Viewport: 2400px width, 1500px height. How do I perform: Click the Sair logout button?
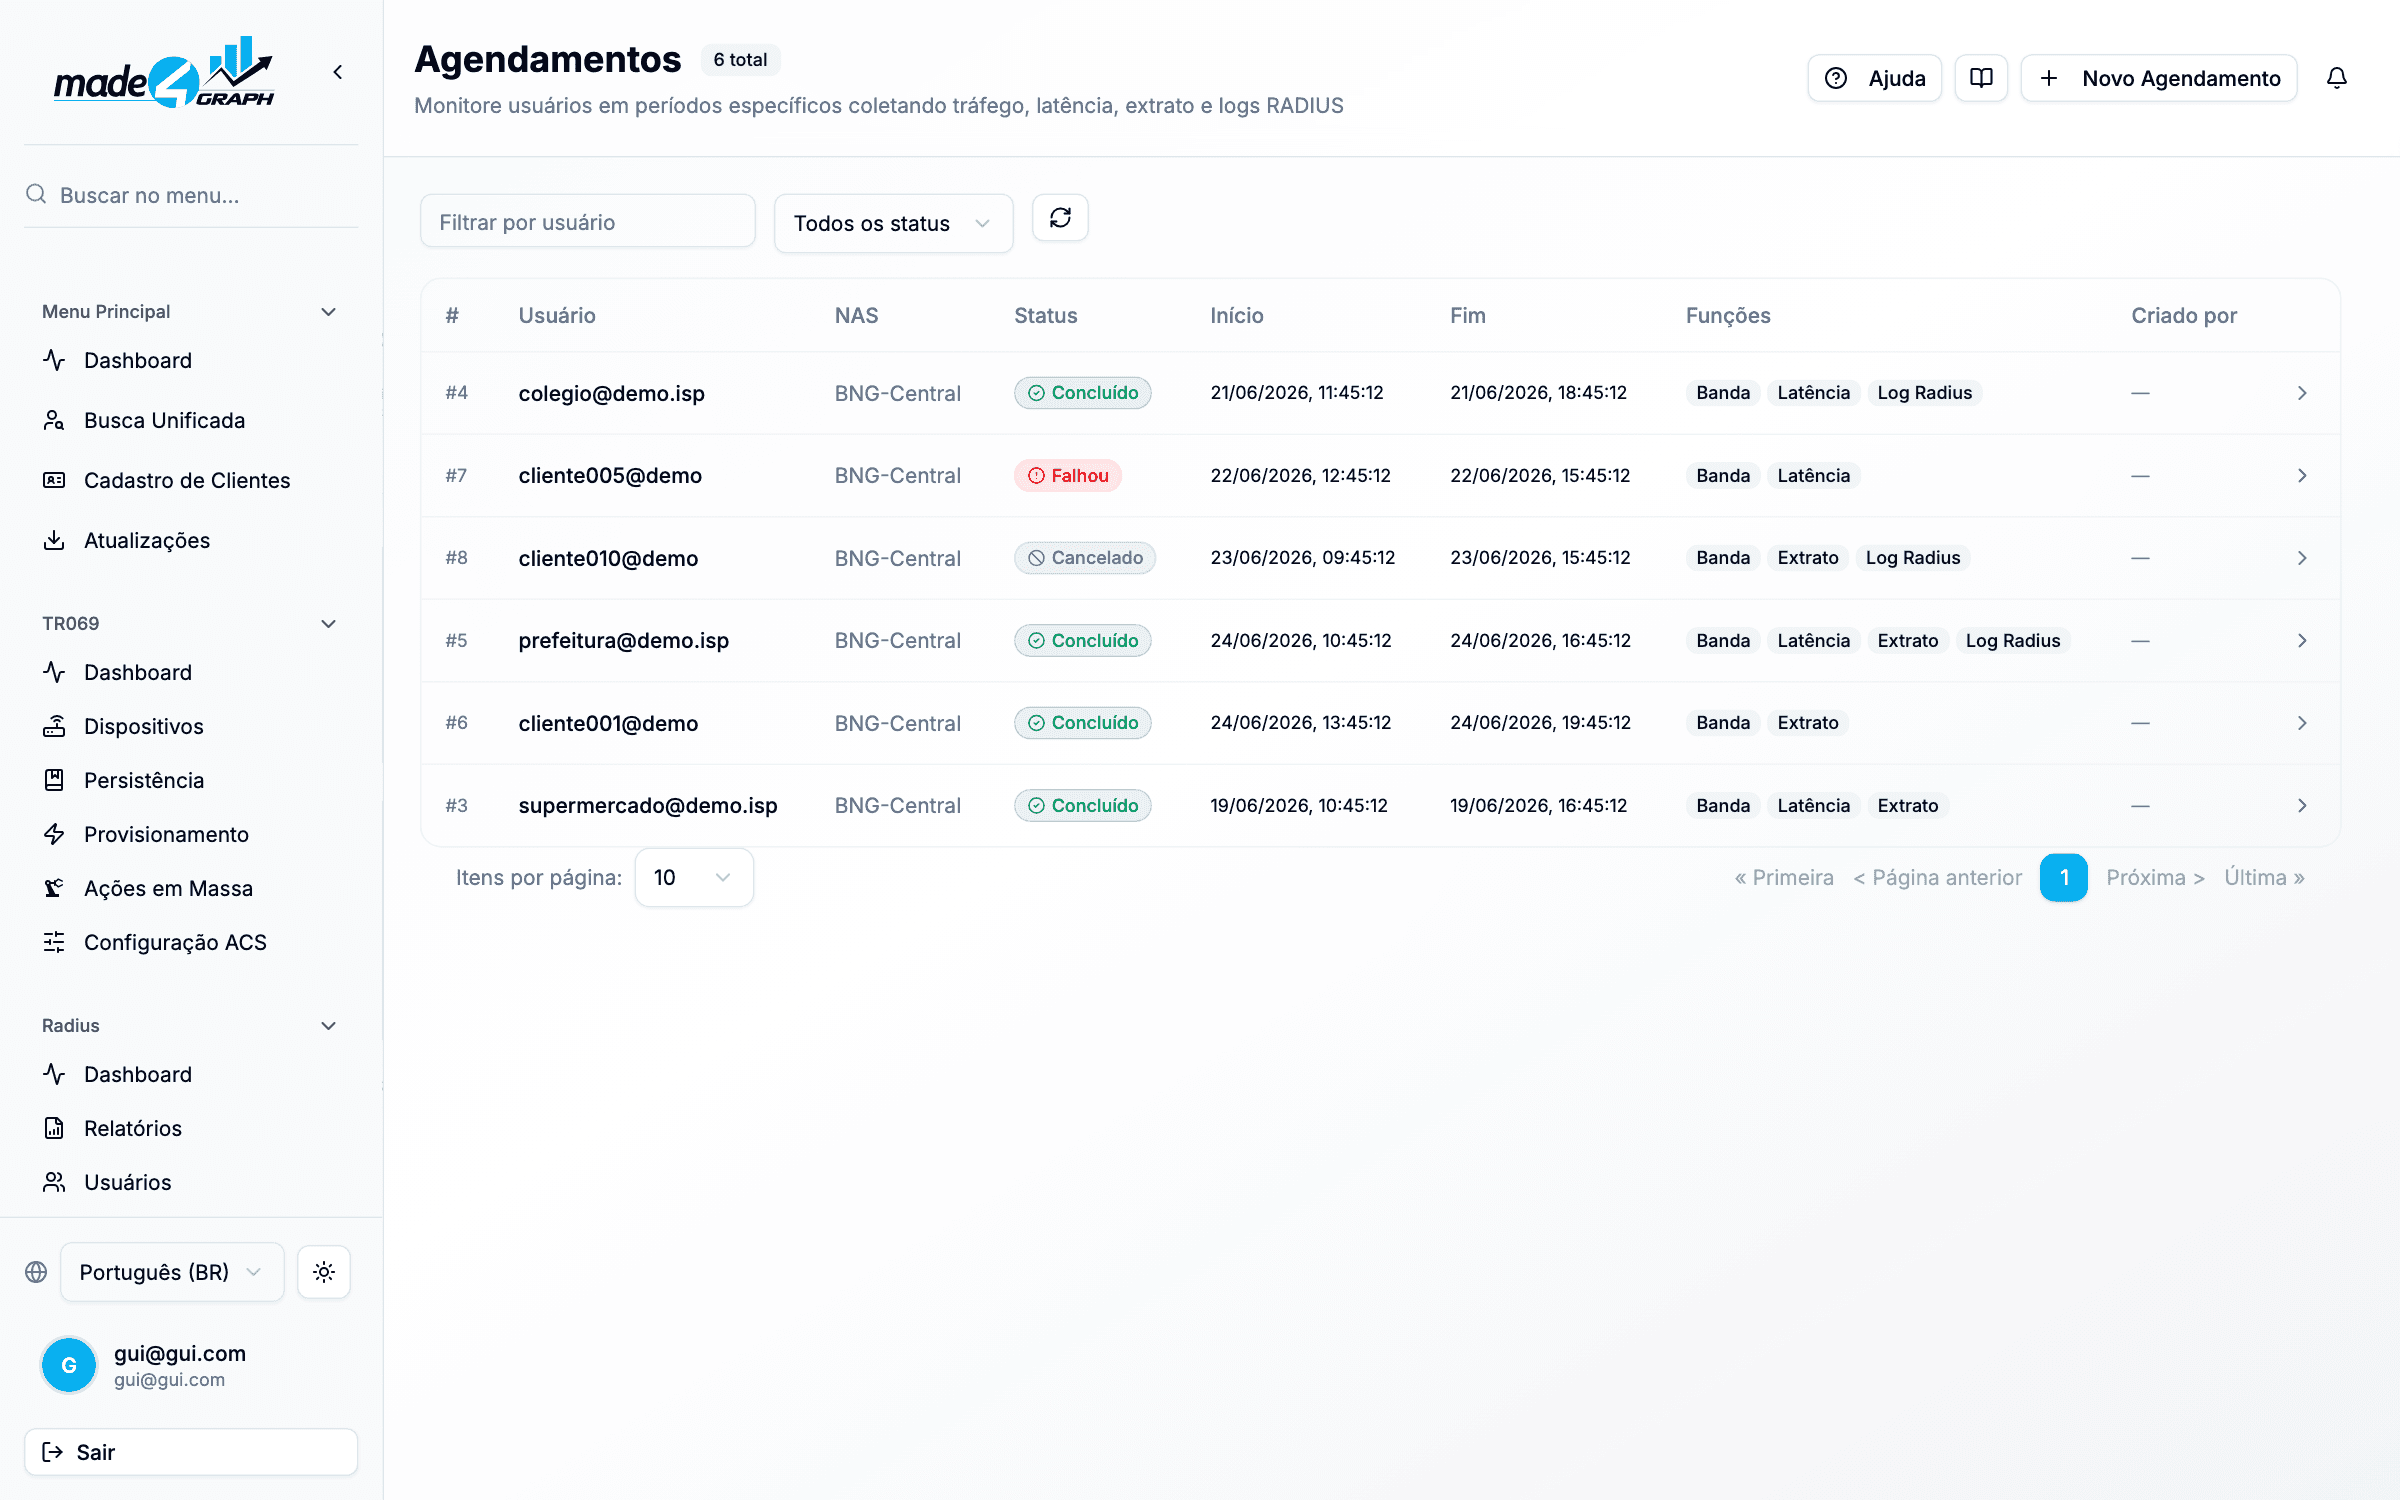pyautogui.click(x=191, y=1452)
